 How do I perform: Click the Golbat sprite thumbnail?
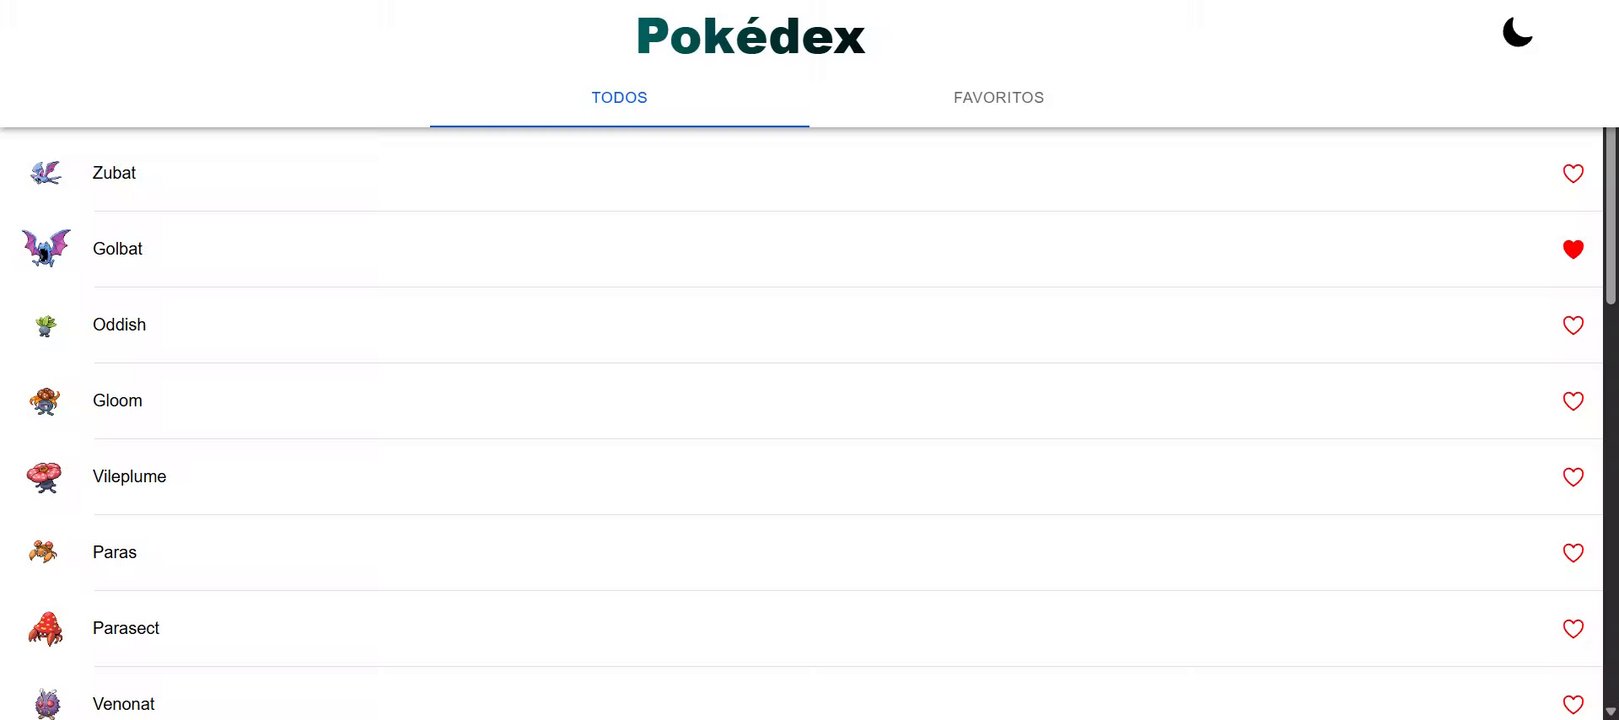pos(46,248)
